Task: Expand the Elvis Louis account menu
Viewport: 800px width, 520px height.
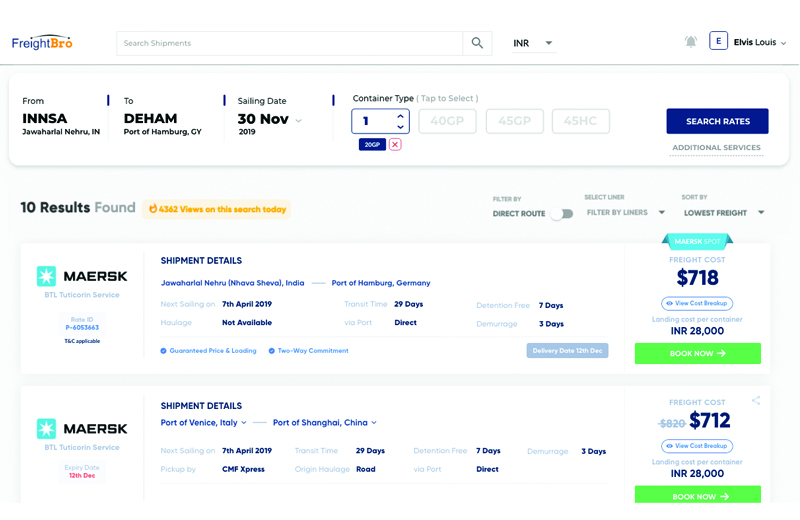Action: pyautogui.click(x=783, y=43)
